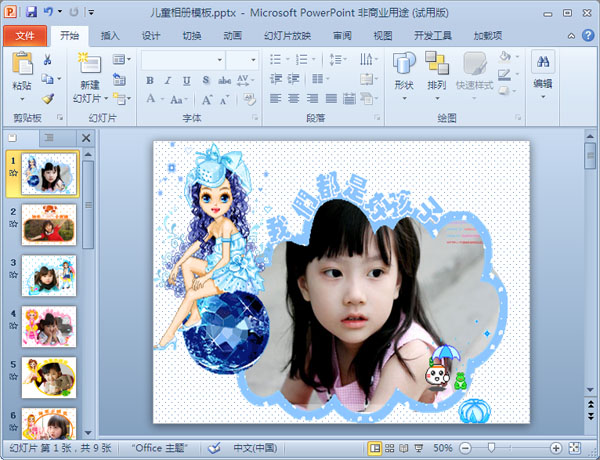This screenshot has height=460, width=600.
Task: Click the Cut scissors icon
Action: click(x=47, y=59)
